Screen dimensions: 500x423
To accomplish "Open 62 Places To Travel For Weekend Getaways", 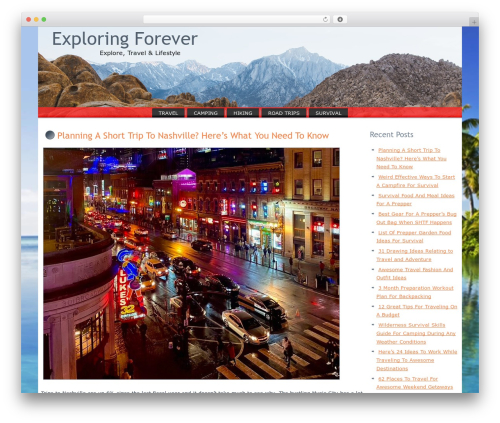I will point(415,383).
